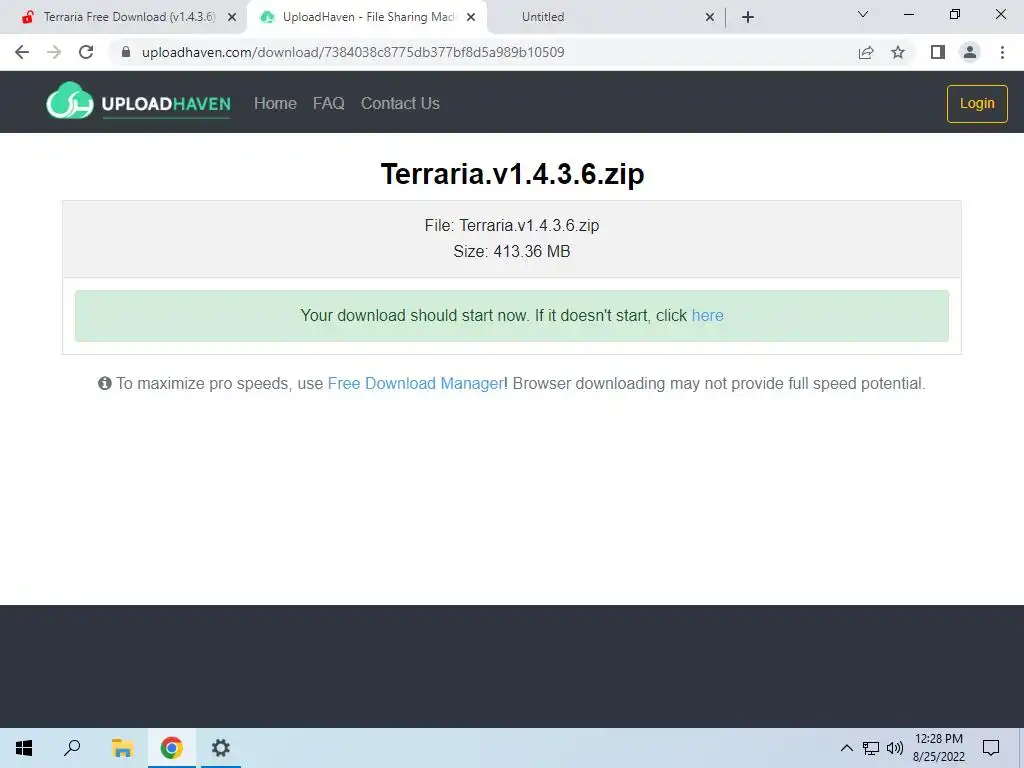Go to Home in site navigation
The height and width of the screenshot is (768, 1024).
coord(275,103)
